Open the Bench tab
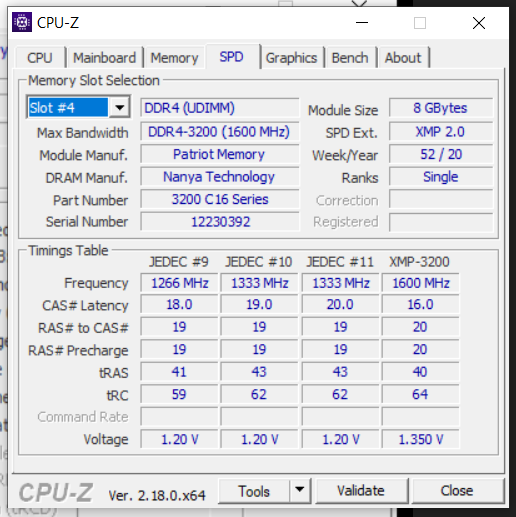 (350, 58)
